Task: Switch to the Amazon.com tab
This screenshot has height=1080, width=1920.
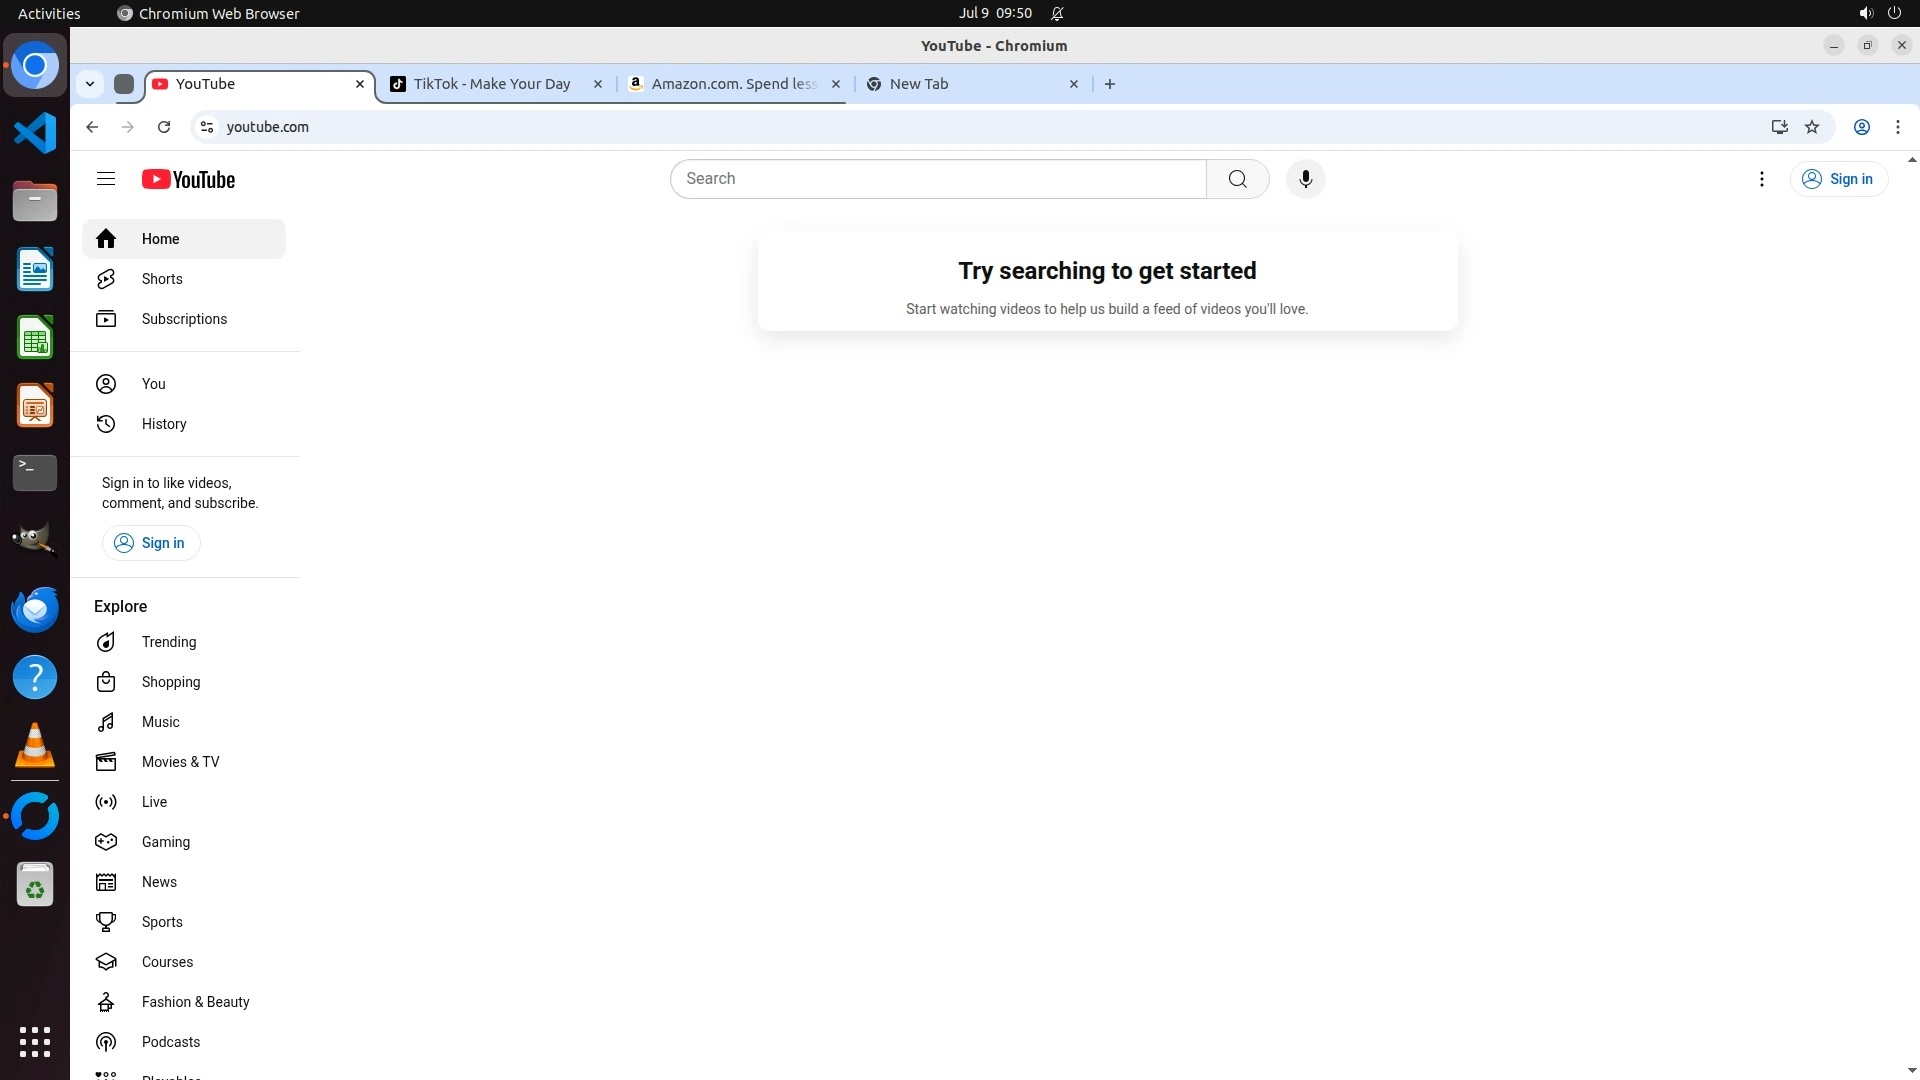Action: pos(733,84)
